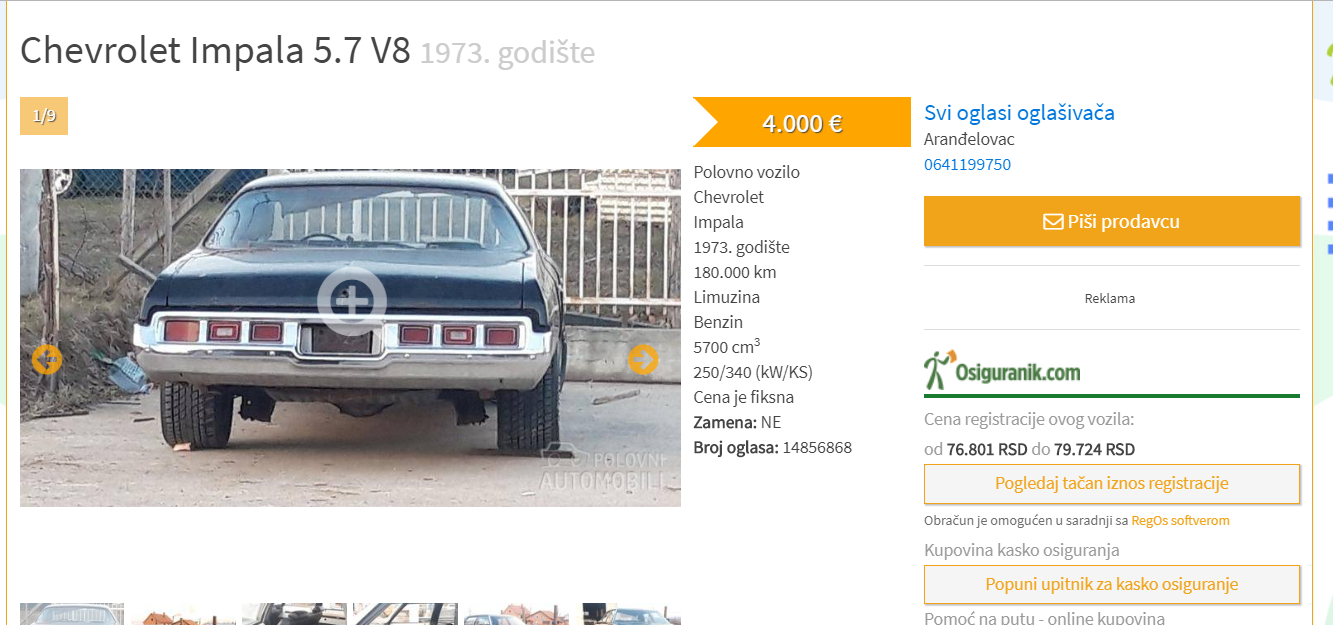This screenshot has height=625, width=1333.
Task: Open Svi oglasi oglašivača link
Action: pyautogui.click(x=1019, y=113)
